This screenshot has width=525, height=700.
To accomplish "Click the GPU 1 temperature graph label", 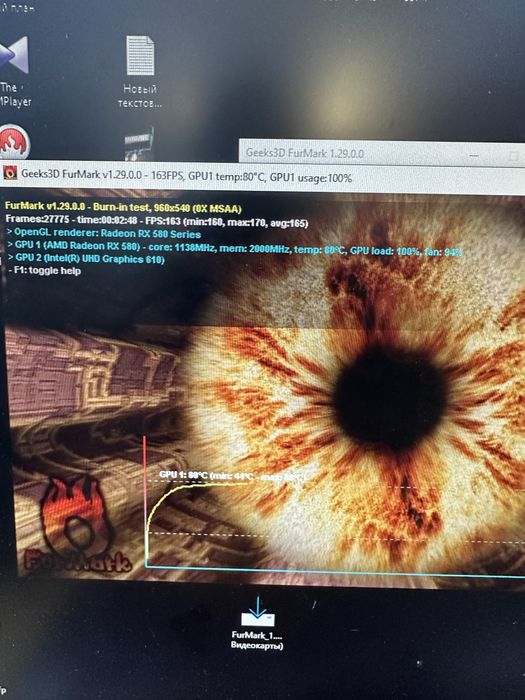I will pos(232,476).
